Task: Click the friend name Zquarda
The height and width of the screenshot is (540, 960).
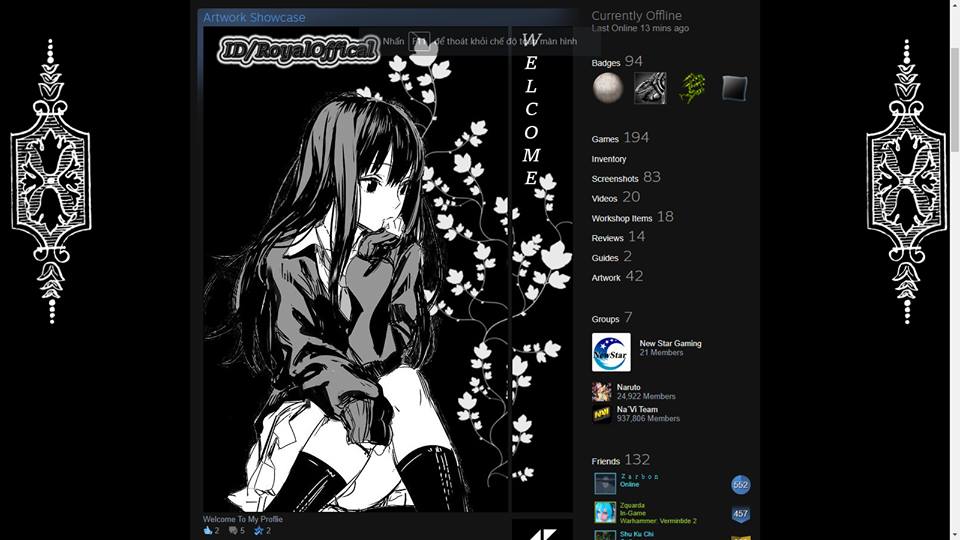Action: pos(632,505)
